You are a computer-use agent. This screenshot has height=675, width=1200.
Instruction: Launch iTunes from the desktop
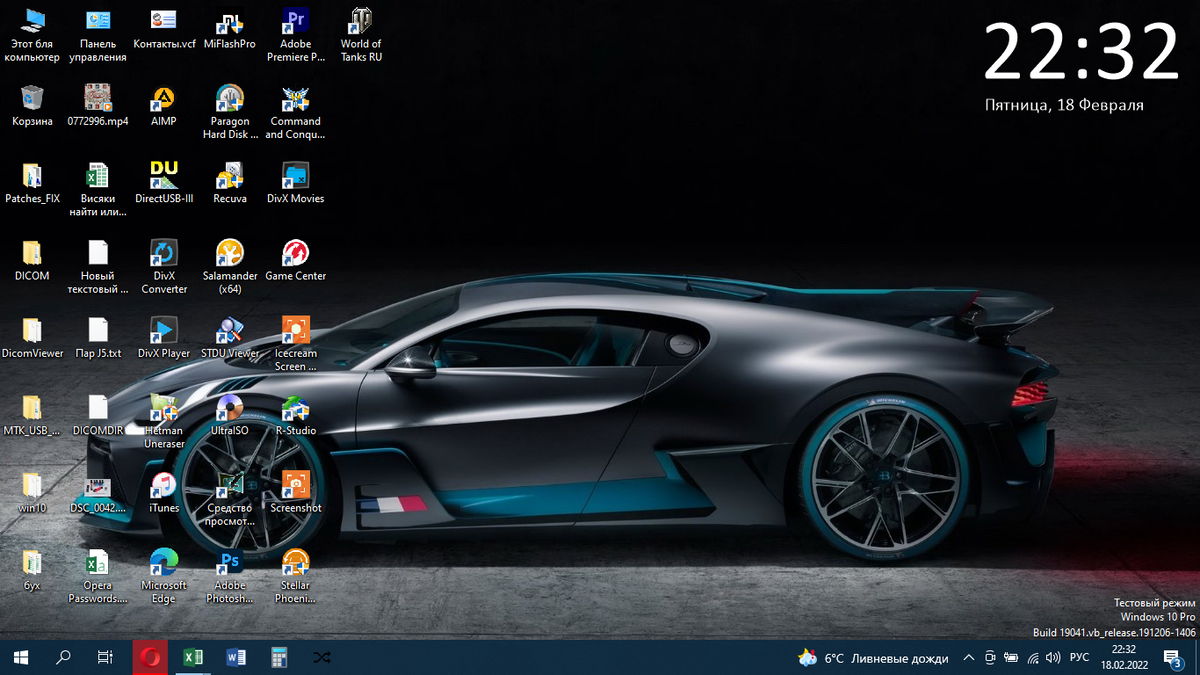[x=164, y=491]
